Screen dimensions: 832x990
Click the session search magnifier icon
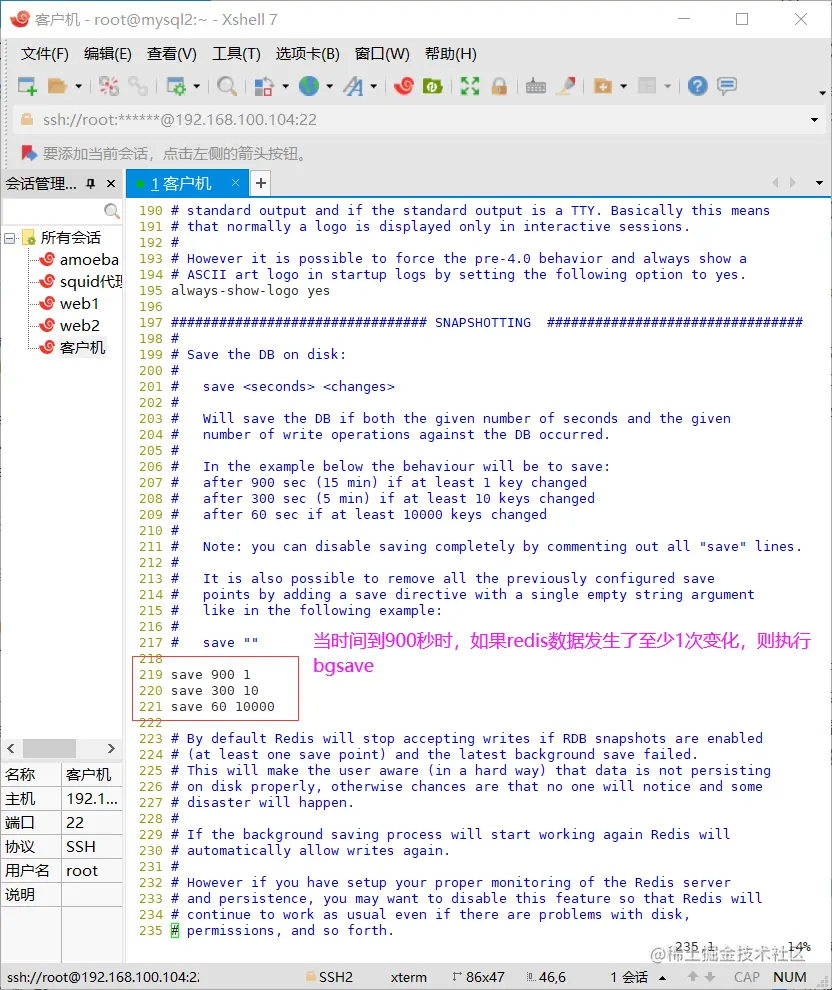click(111, 210)
